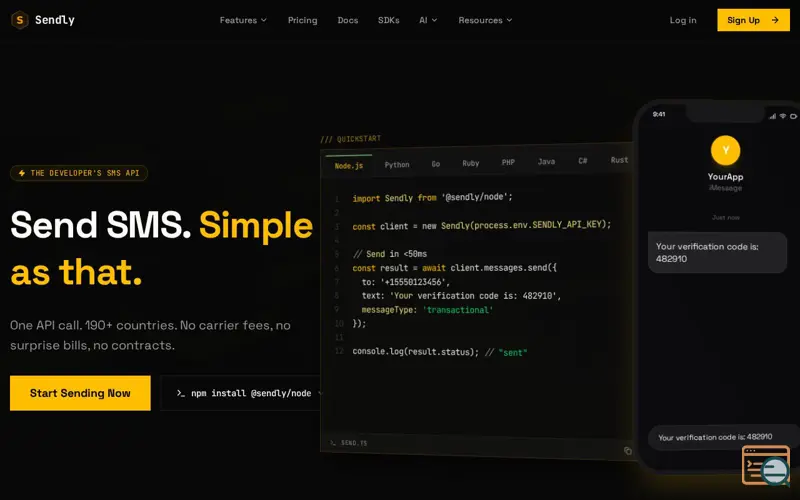Click the console.log(result.status) code line
This screenshot has width=800, height=500.
(439, 352)
